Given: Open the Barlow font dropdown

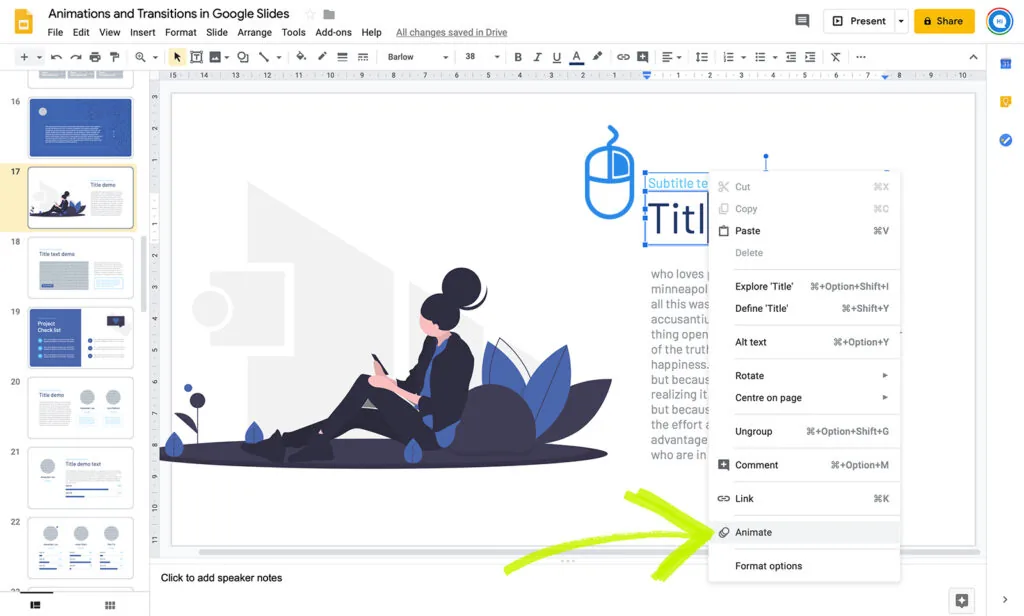Looking at the screenshot, I should (x=417, y=57).
